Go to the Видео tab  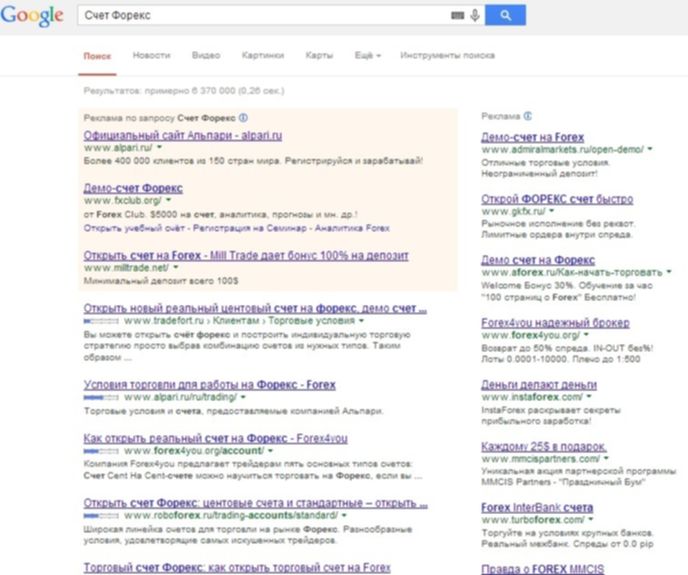click(206, 56)
